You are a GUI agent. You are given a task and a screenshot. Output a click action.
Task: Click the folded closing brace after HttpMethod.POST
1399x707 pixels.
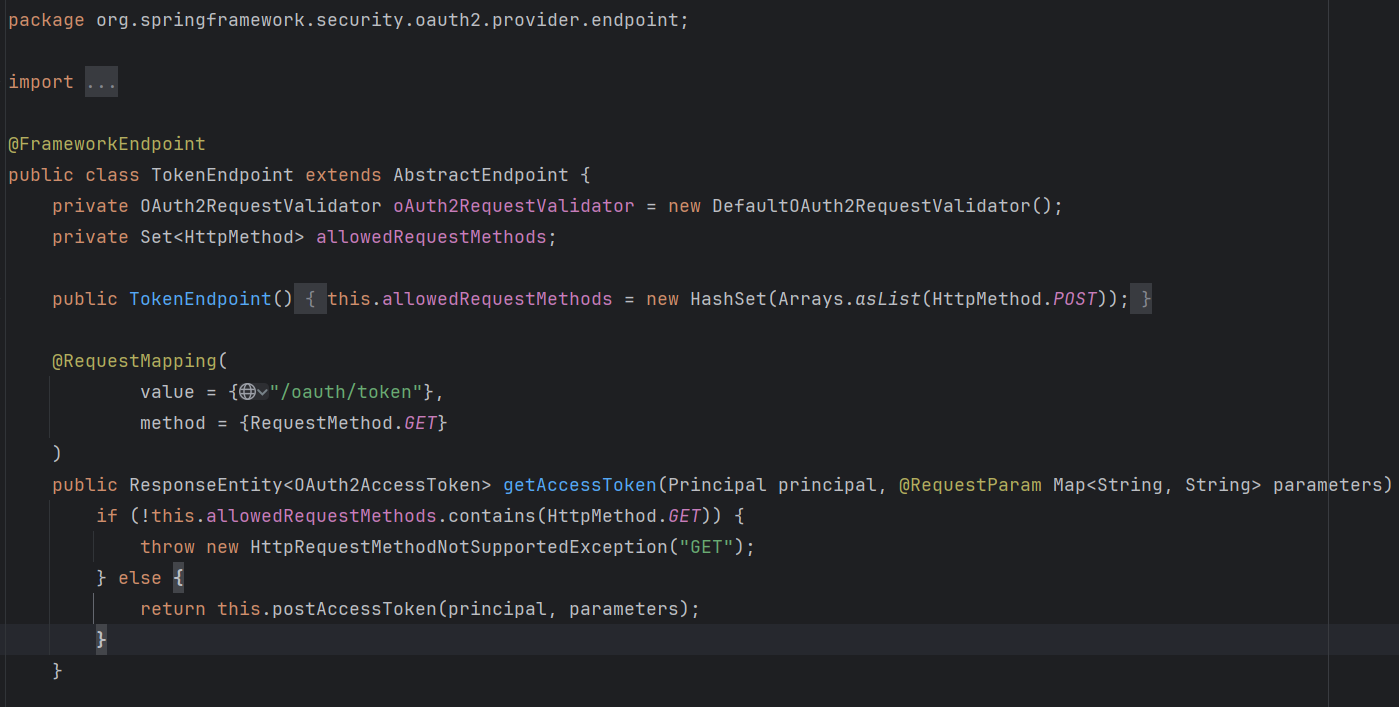click(1141, 299)
